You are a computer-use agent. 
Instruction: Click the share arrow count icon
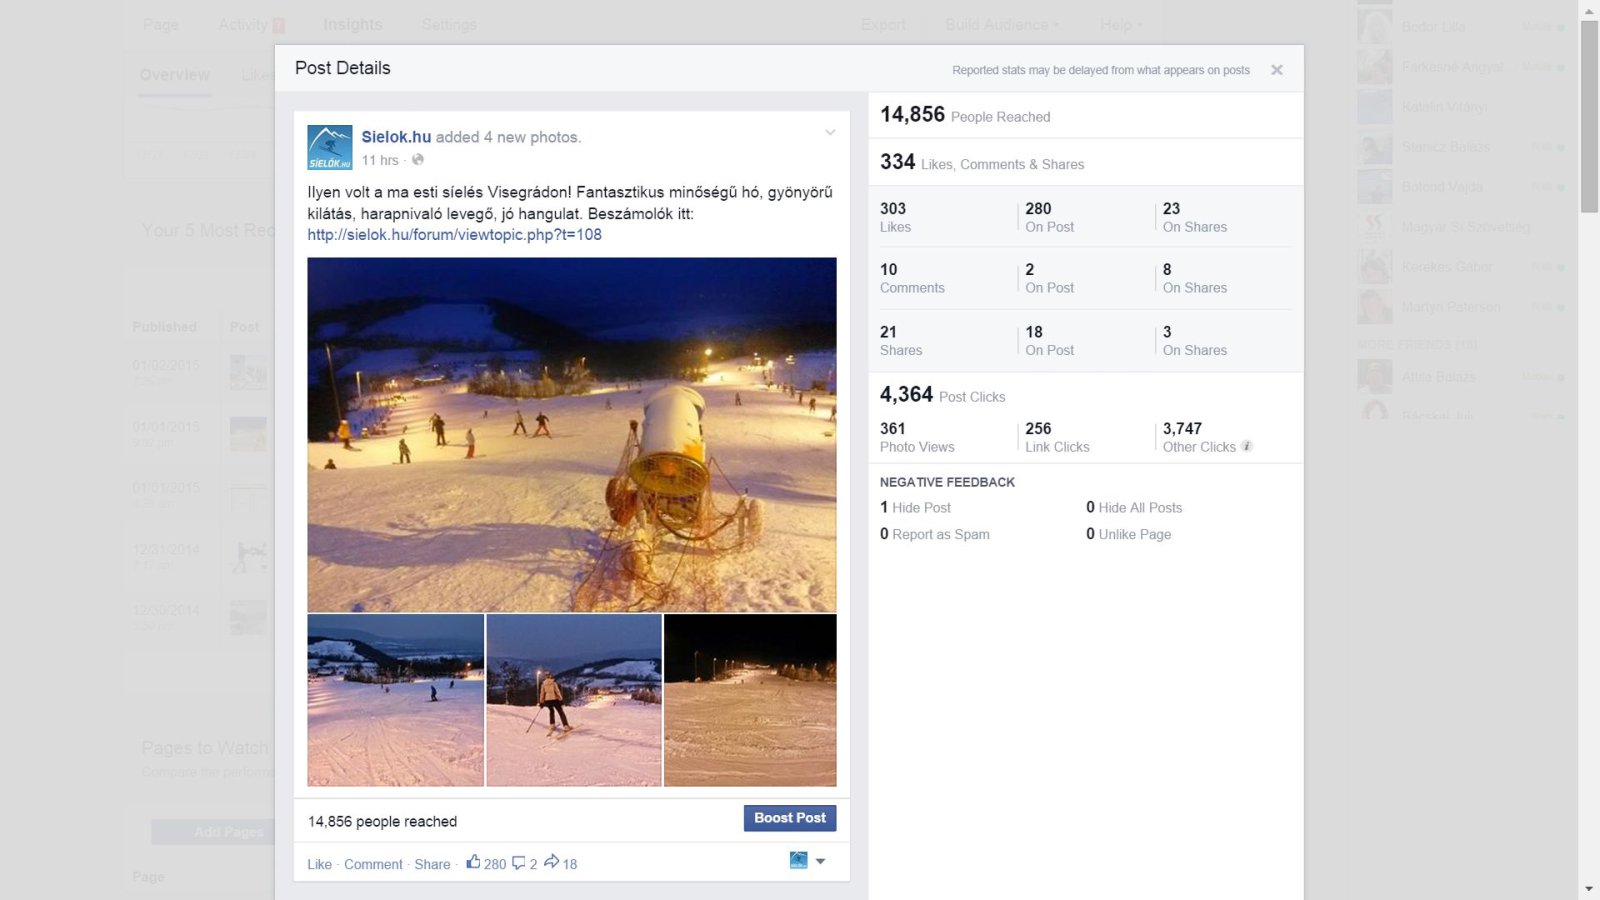click(551, 862)
